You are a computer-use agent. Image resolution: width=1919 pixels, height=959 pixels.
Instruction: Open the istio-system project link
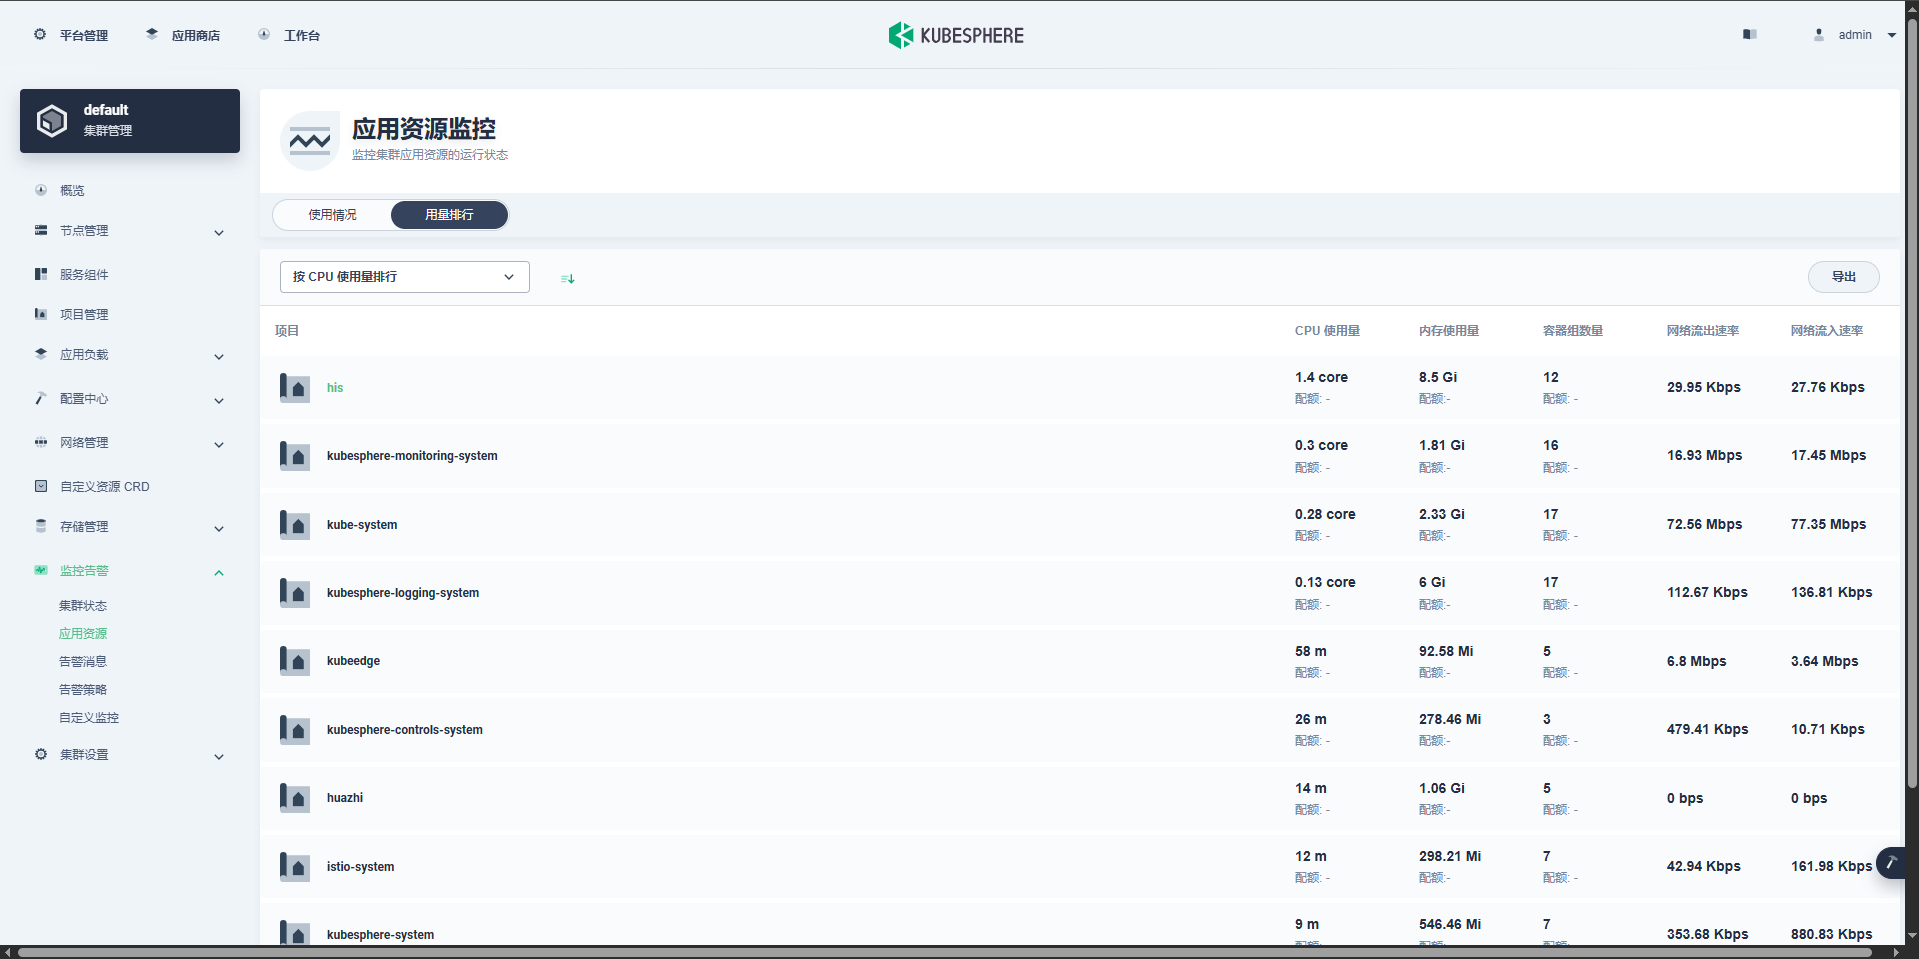(360, 867)
